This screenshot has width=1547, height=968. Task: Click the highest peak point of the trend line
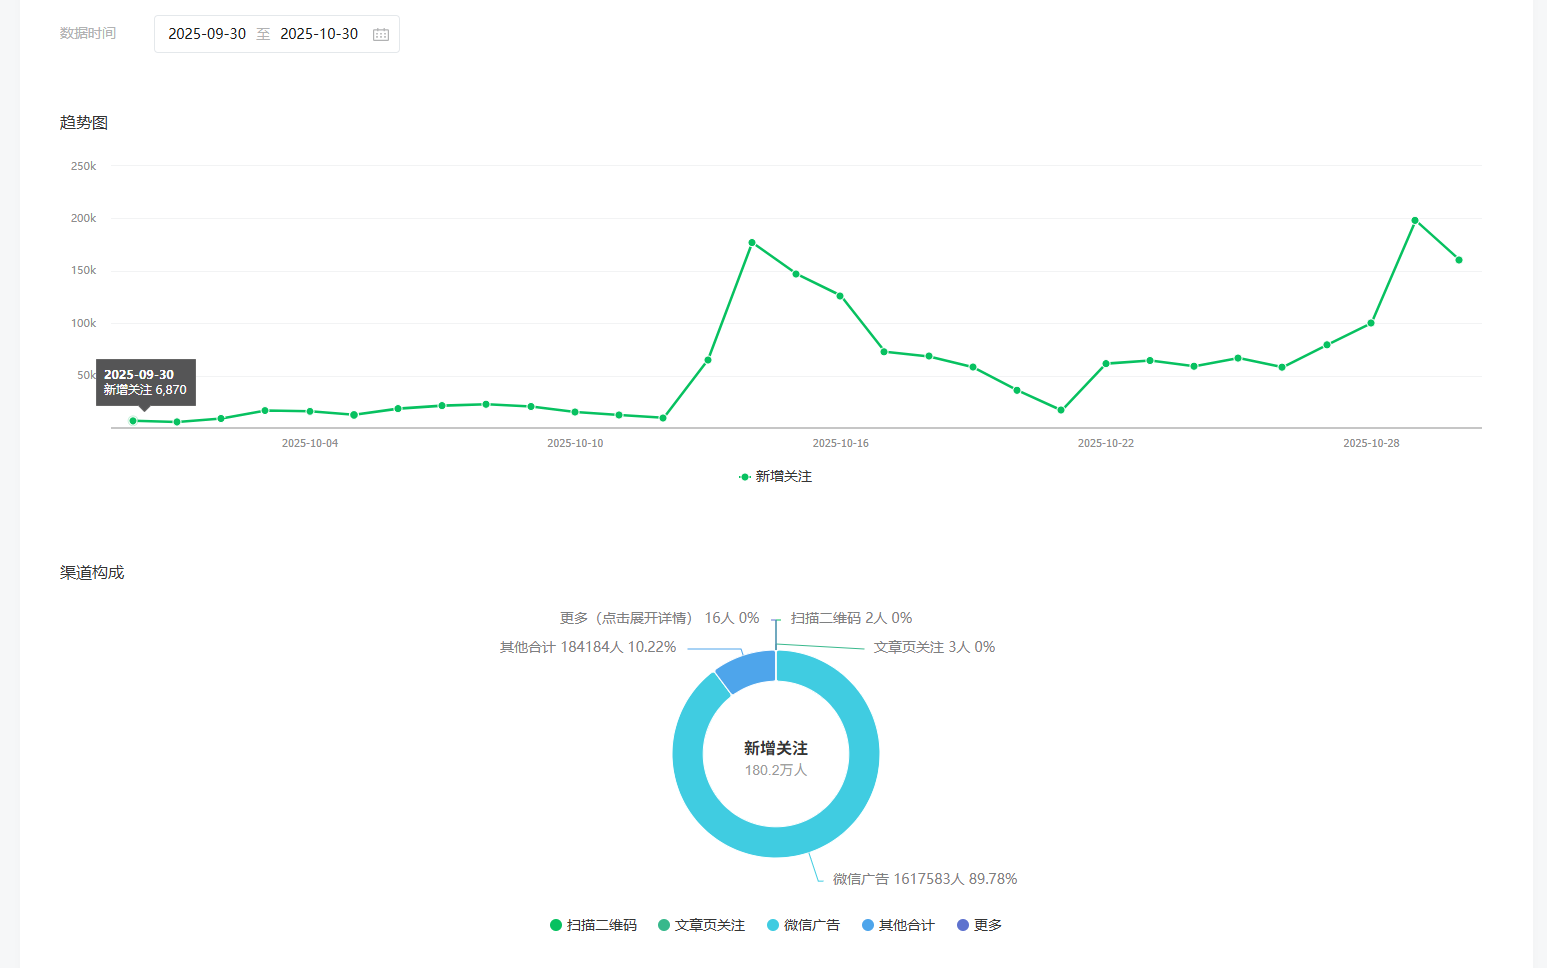[1415, 220]
